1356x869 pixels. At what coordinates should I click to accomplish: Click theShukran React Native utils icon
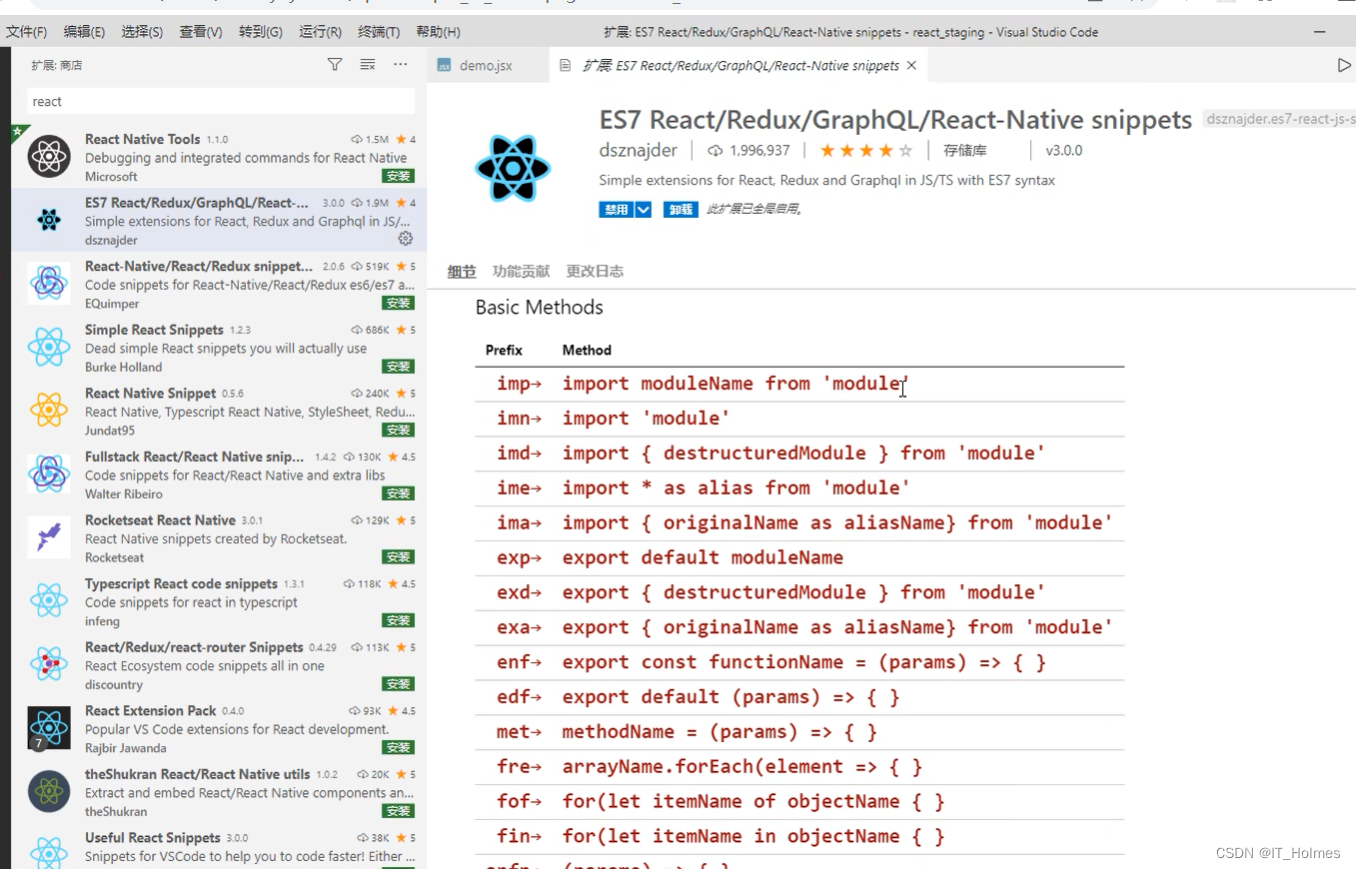(x=49, y=791)
